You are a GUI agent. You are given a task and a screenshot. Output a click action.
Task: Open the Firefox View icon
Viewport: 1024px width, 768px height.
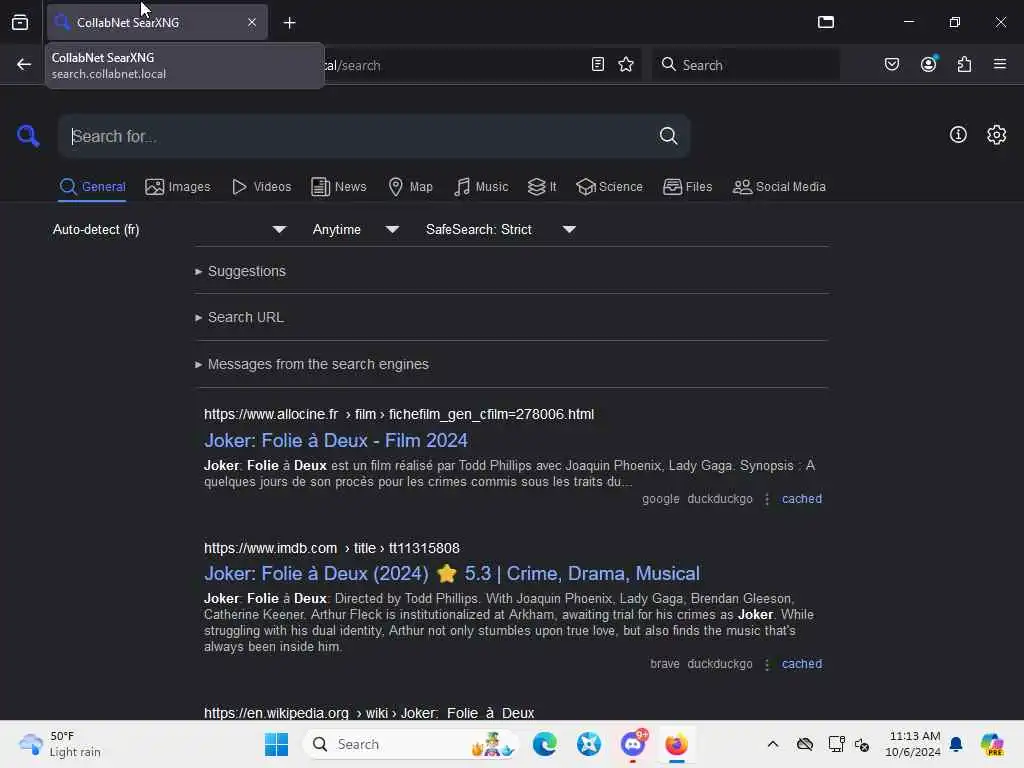[20, 23]
